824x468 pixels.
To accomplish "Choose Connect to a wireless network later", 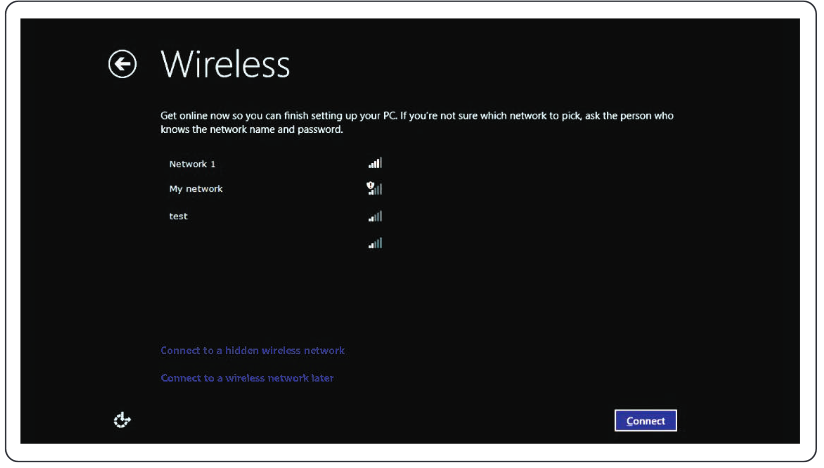I will click(247, 378).
